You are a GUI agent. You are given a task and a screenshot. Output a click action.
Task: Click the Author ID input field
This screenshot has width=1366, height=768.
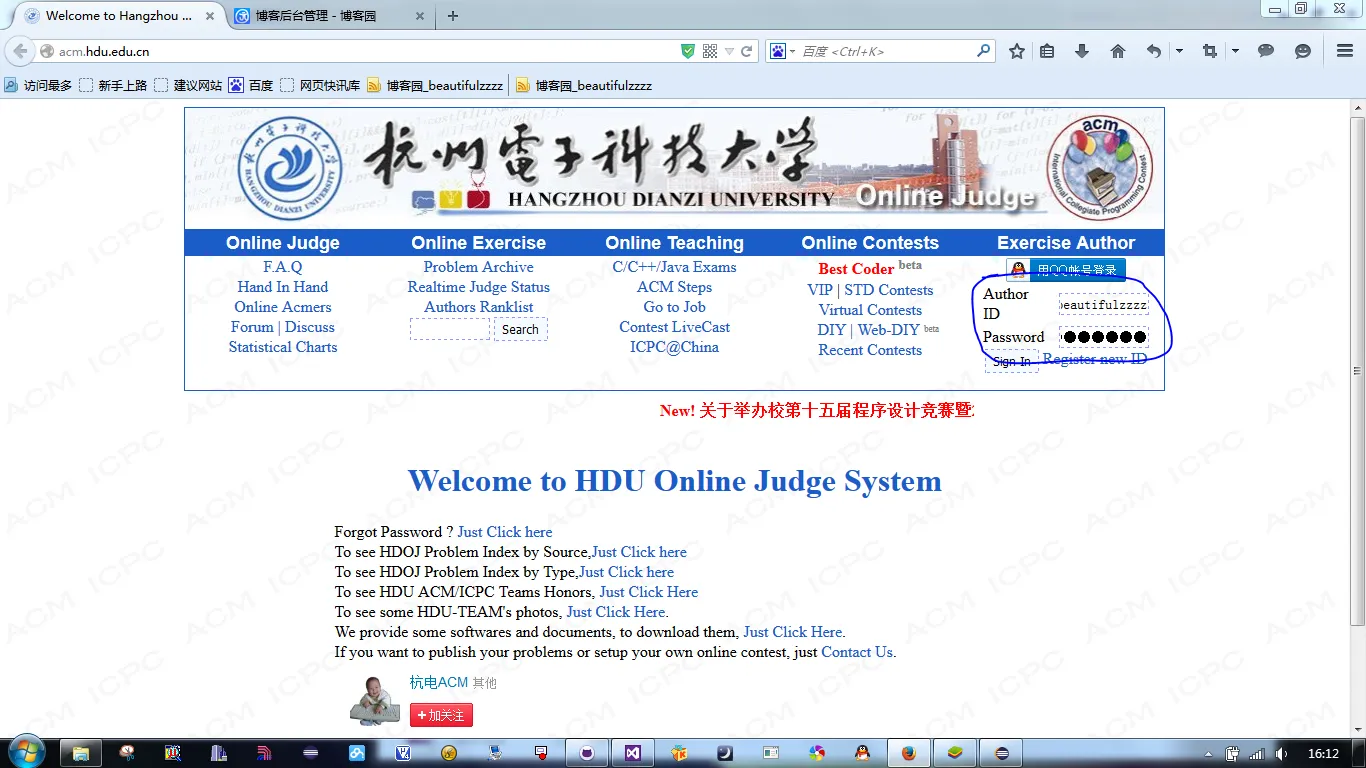[1104, 304]
